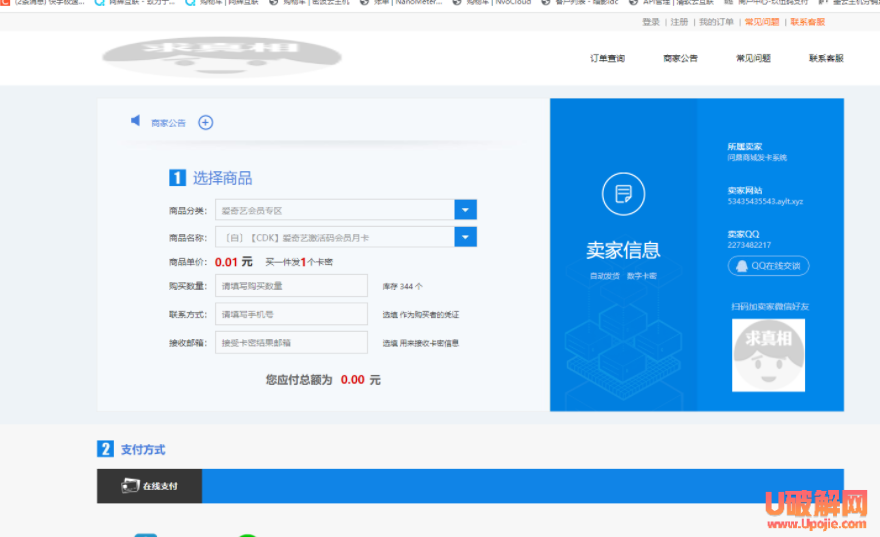Open the 商品名称 dropdown arrow

point(465,237)
